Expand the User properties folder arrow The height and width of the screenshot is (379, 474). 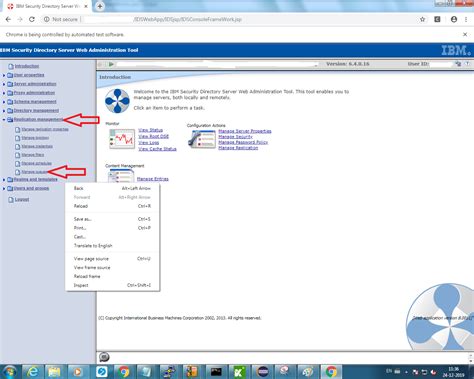pyautogui.click(x=4, y=75)
